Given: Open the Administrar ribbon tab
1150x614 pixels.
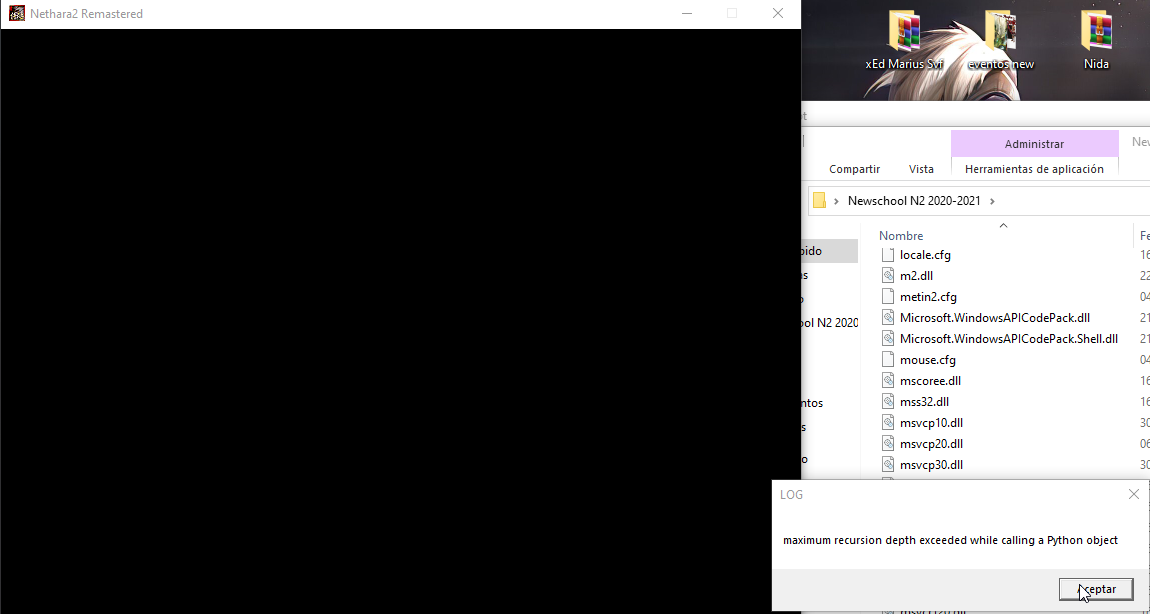Looking at the screenshot, I should (1034, 144).
